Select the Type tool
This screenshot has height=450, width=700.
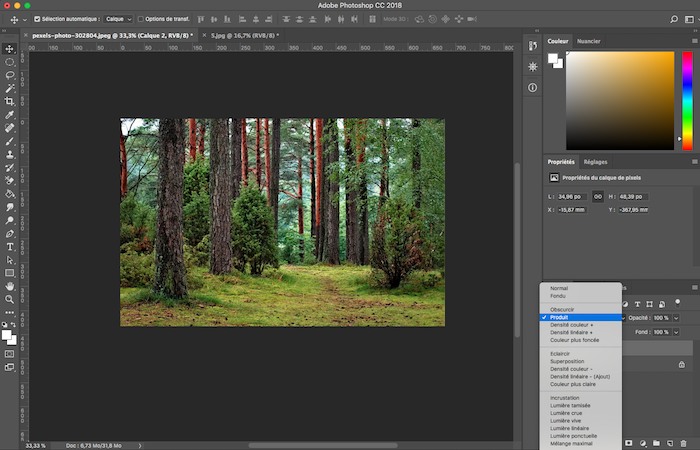pyautogui.click(x=9, y=247)
